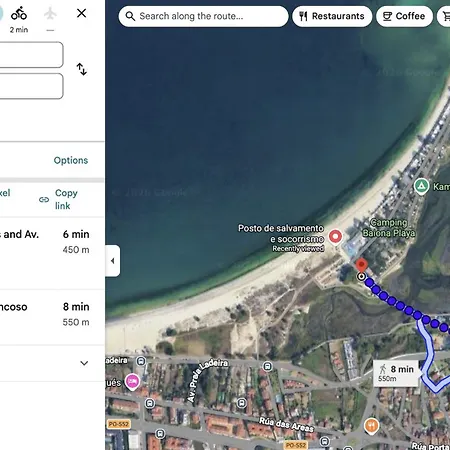Select the 8 min 550 m route
Image resolution: width=450 pixels, height=450 pixels.
(52, 317)
